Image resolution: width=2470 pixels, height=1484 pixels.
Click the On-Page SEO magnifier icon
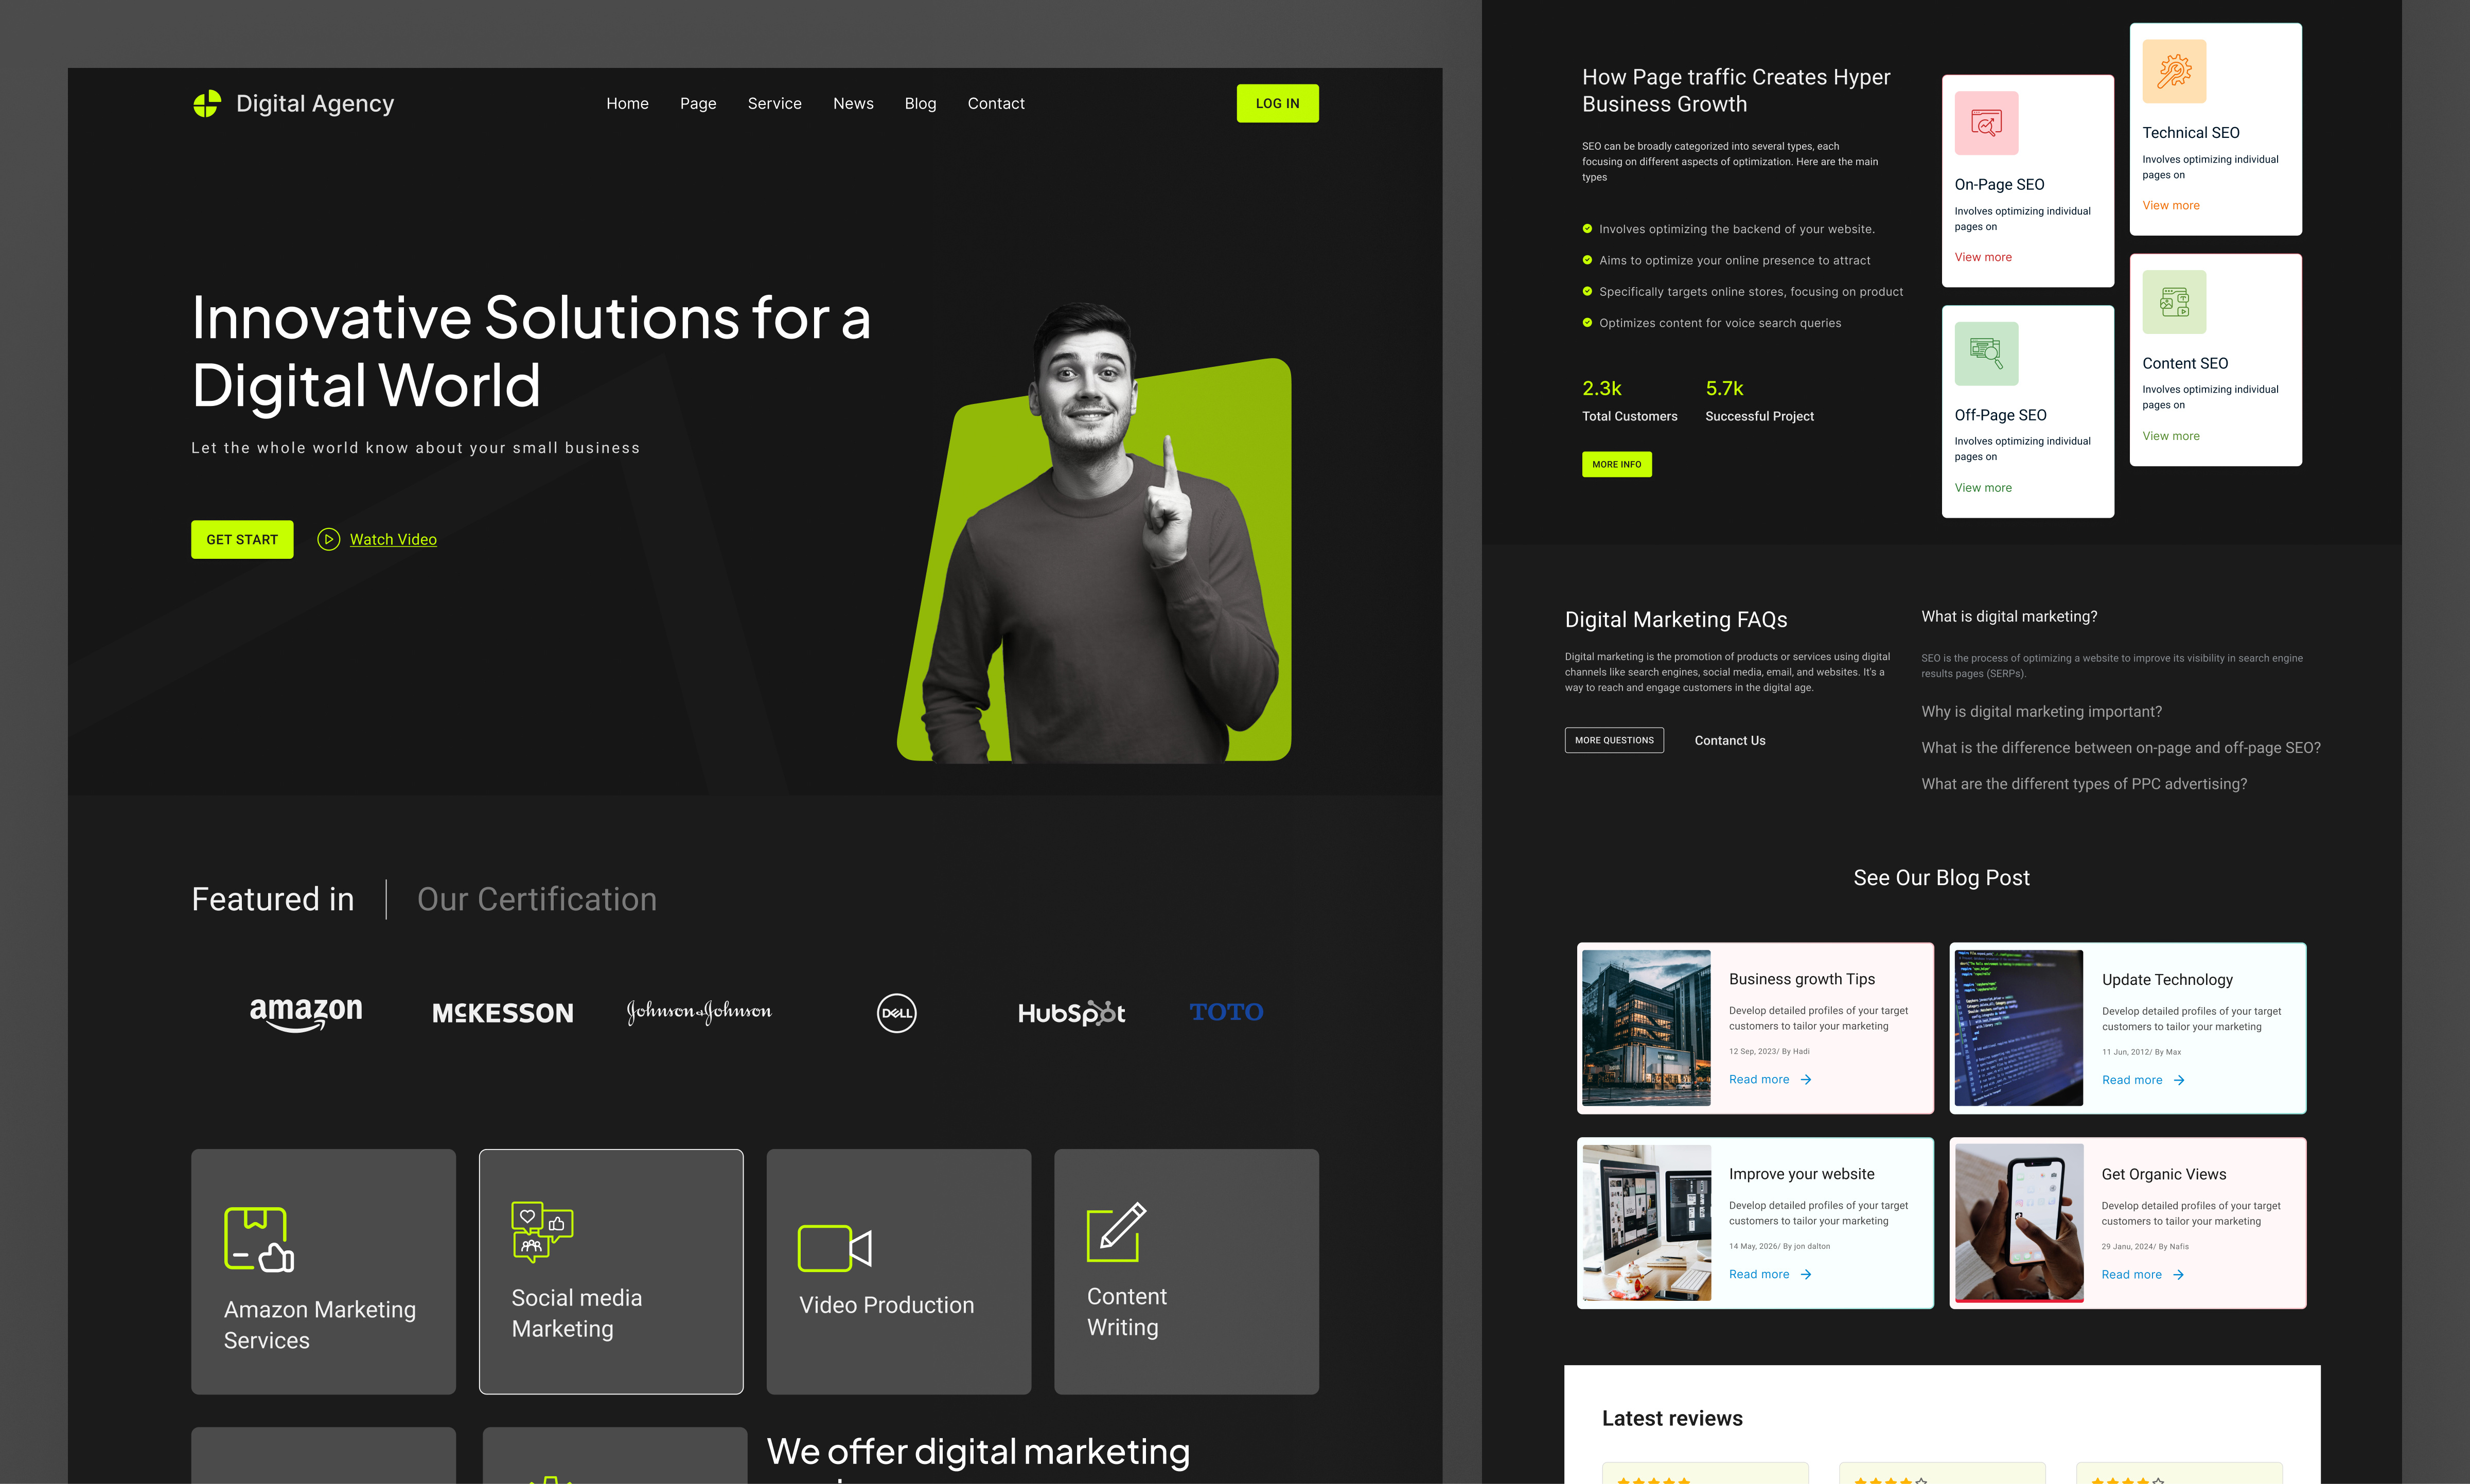point(1986,123)
